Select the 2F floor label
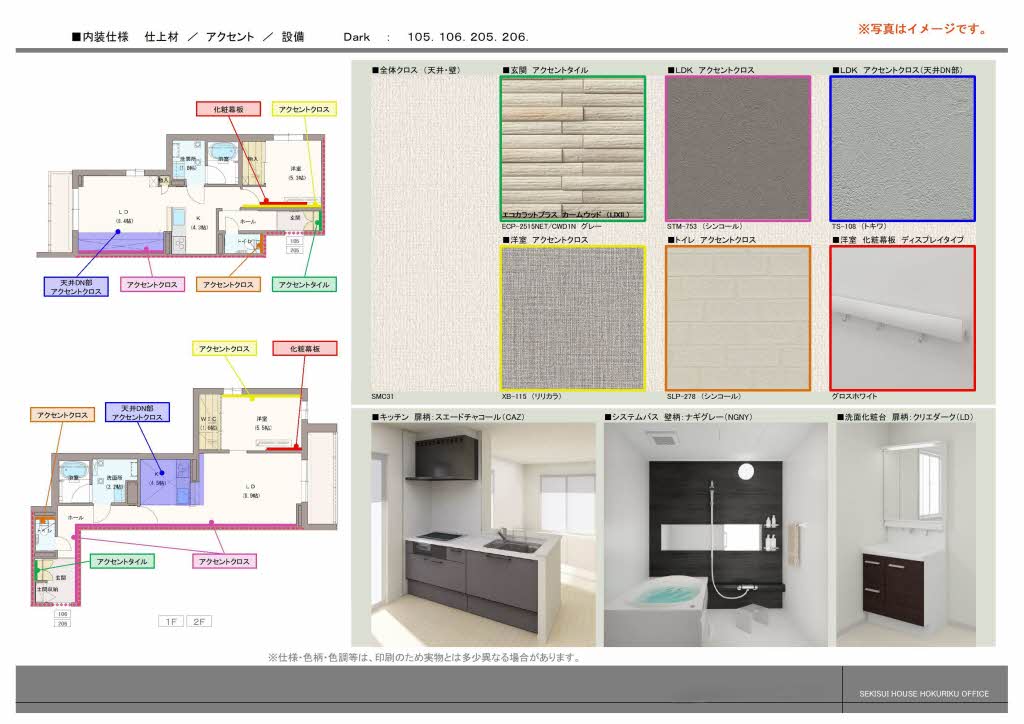Viewport: 1024px width, 724px height. [x=199, y=621]
